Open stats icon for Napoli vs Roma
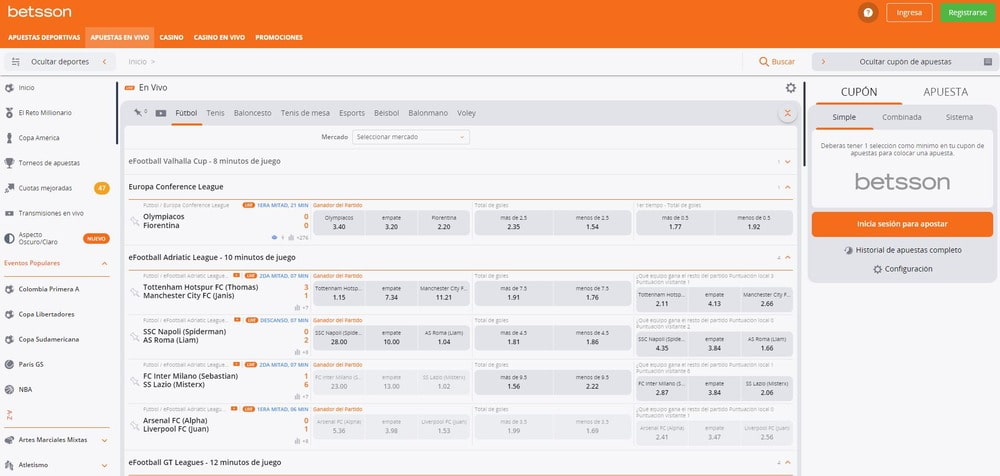This screenshot has width=1000, height=476. 297,352
